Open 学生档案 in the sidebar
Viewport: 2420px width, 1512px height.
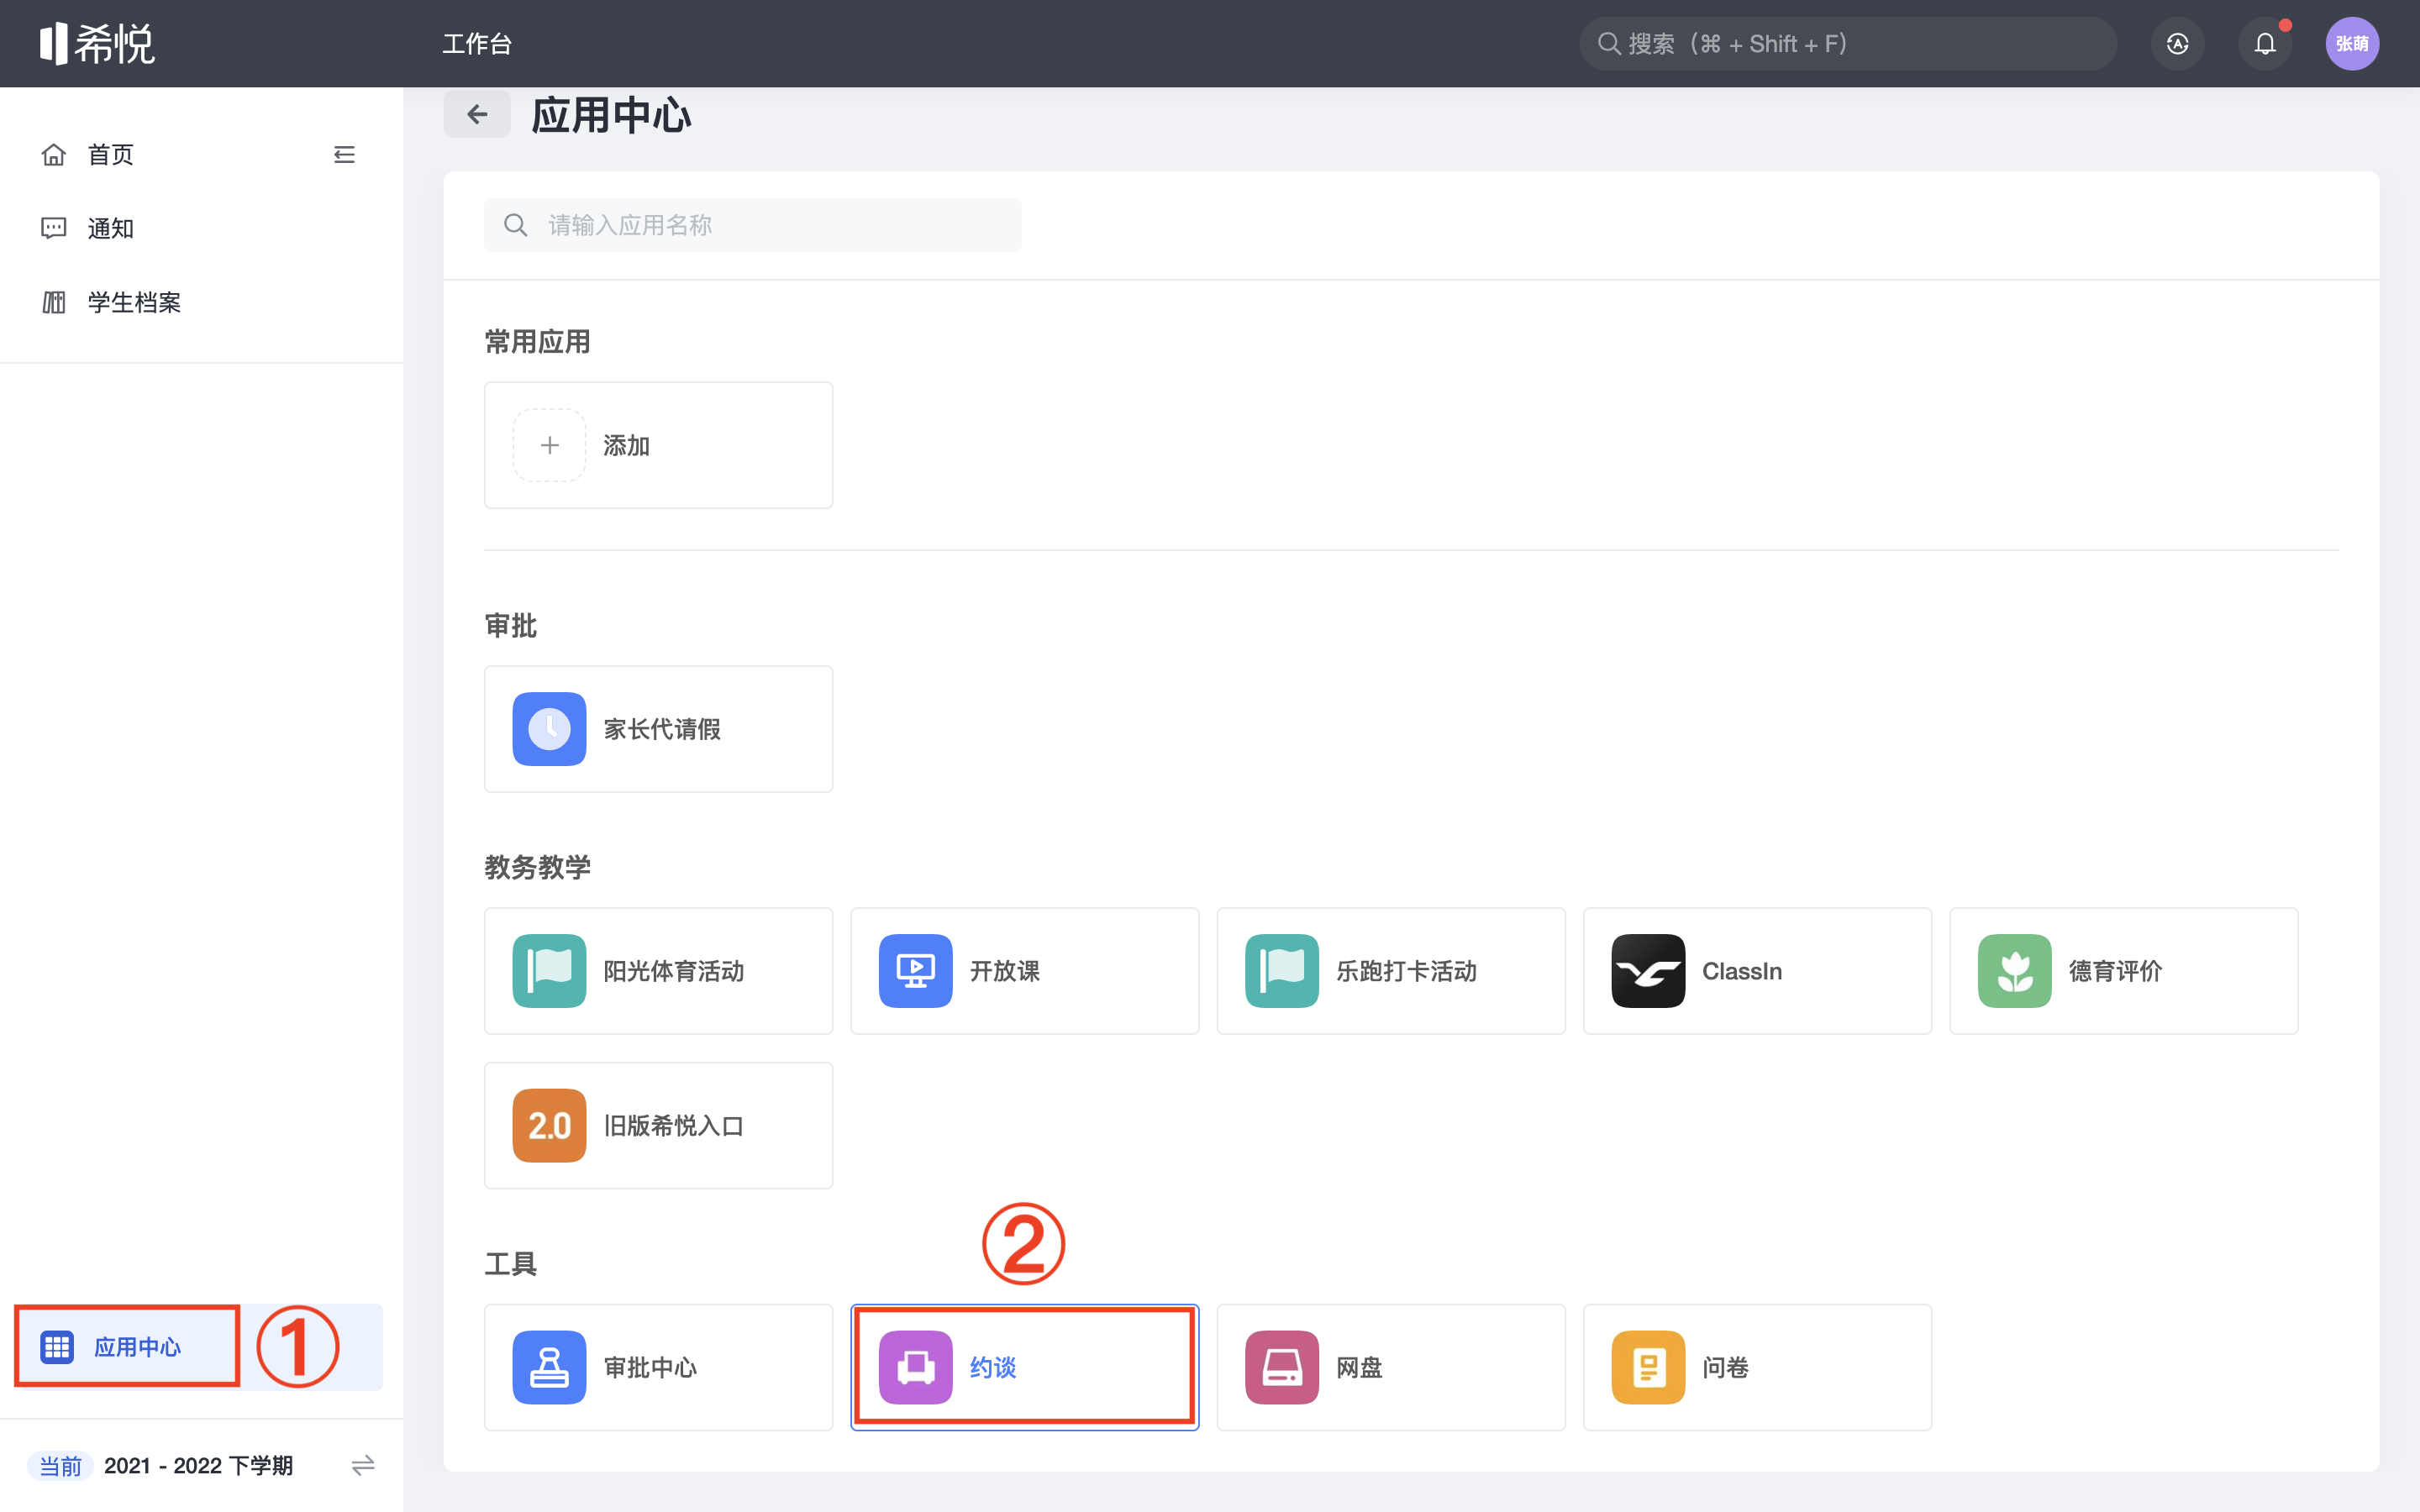point(134,302)
